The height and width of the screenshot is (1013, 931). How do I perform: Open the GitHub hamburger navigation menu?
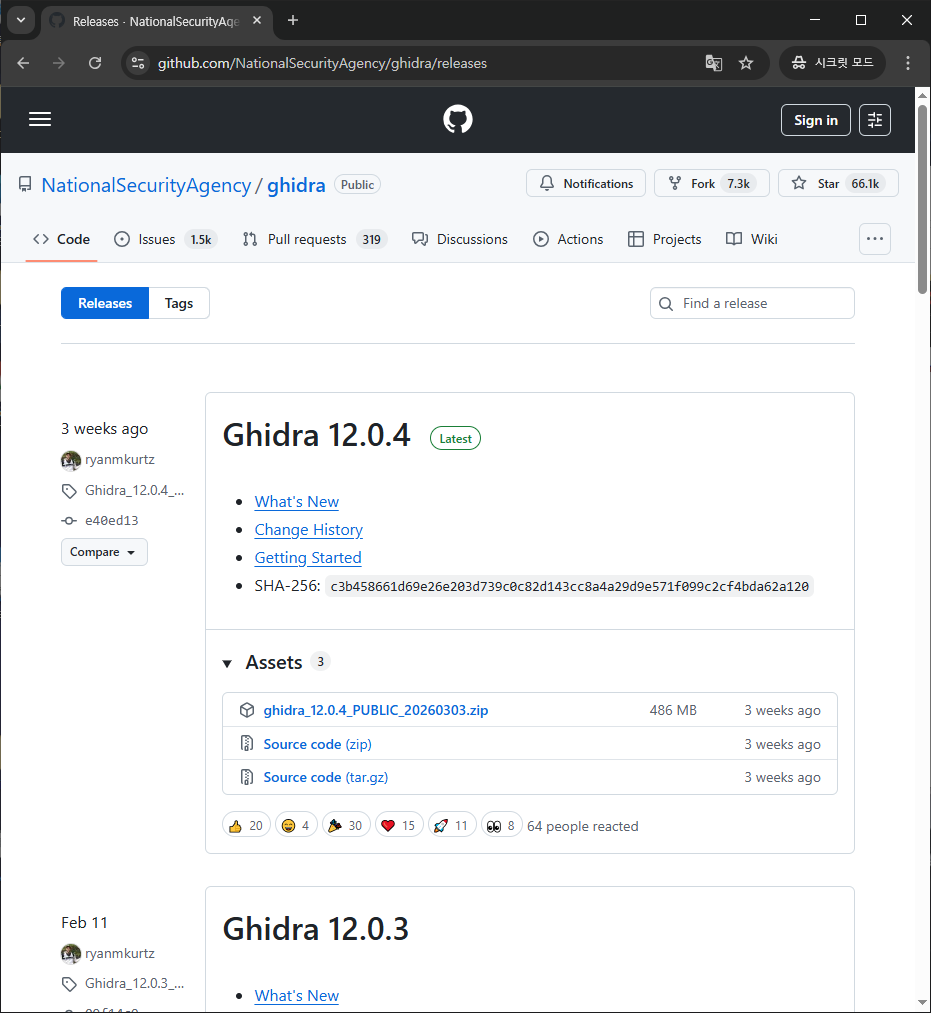(40, 120)
